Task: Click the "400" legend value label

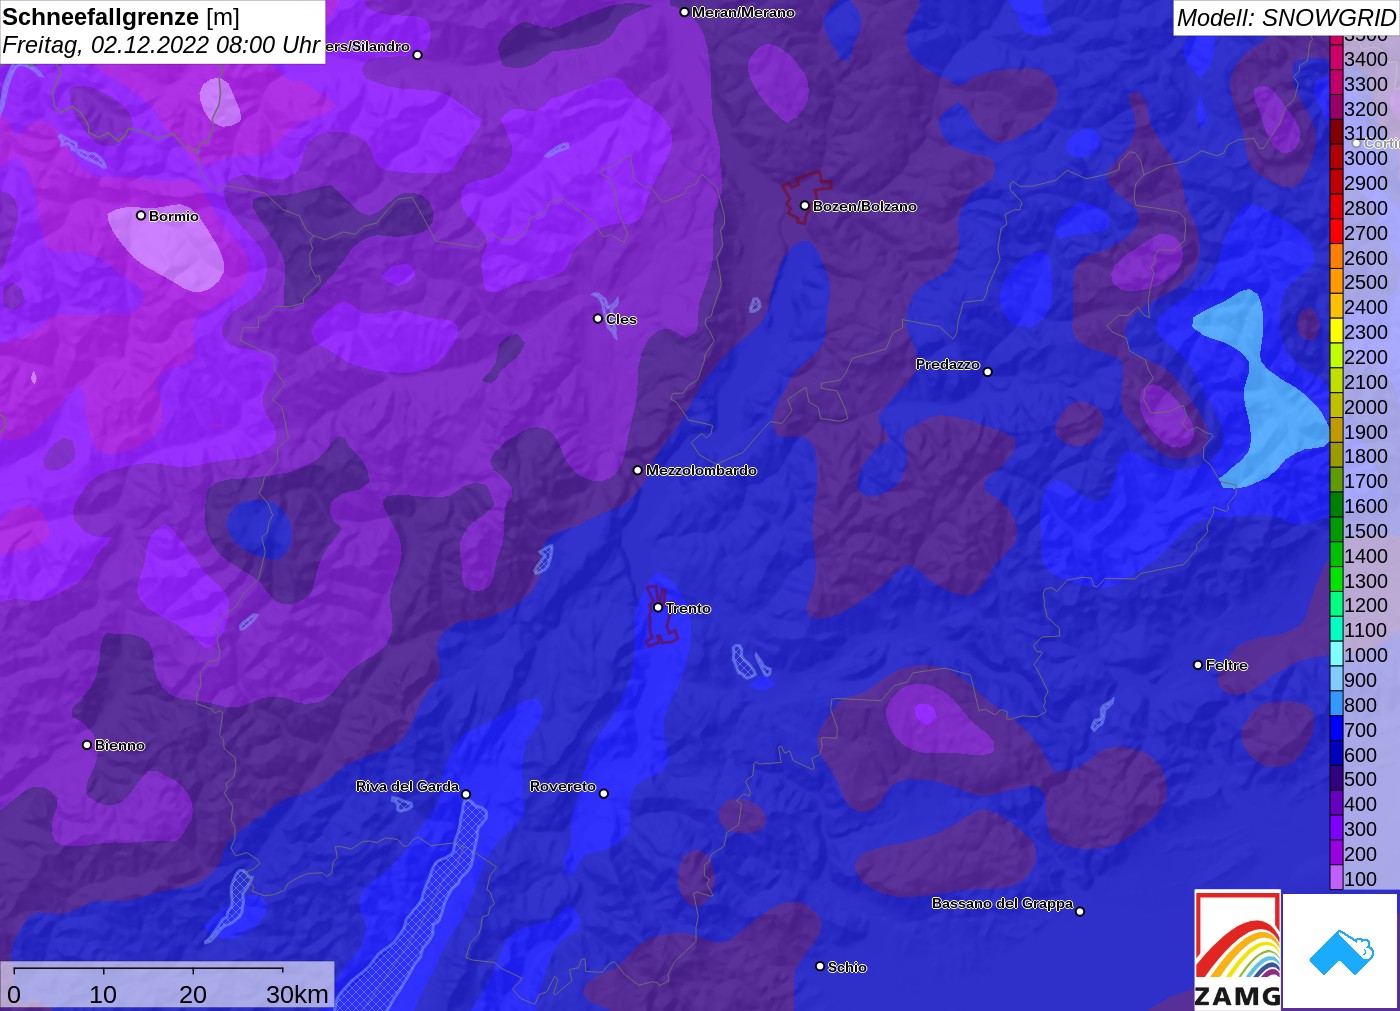Action: tap(1360, 804)
